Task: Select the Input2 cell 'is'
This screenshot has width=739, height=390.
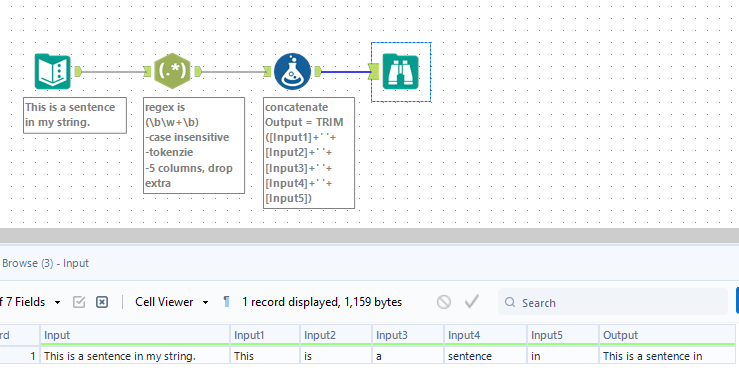Action: [336, 356]
